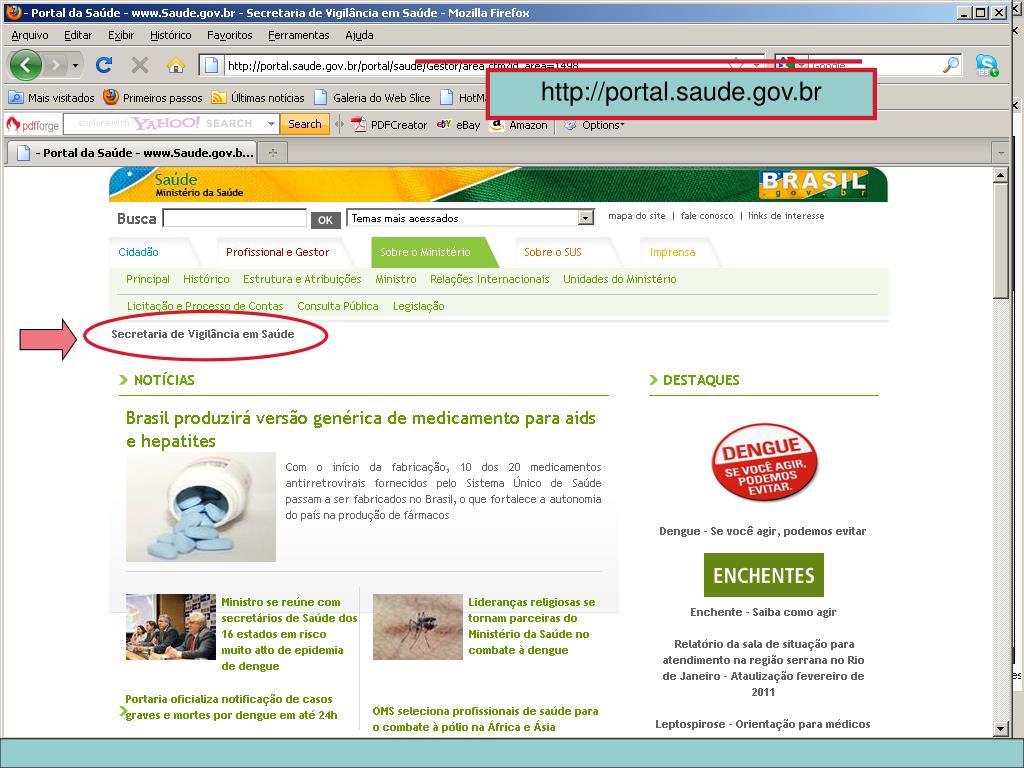Open the pdfforge logo button
1024x768 pixels.
point(33,124)
